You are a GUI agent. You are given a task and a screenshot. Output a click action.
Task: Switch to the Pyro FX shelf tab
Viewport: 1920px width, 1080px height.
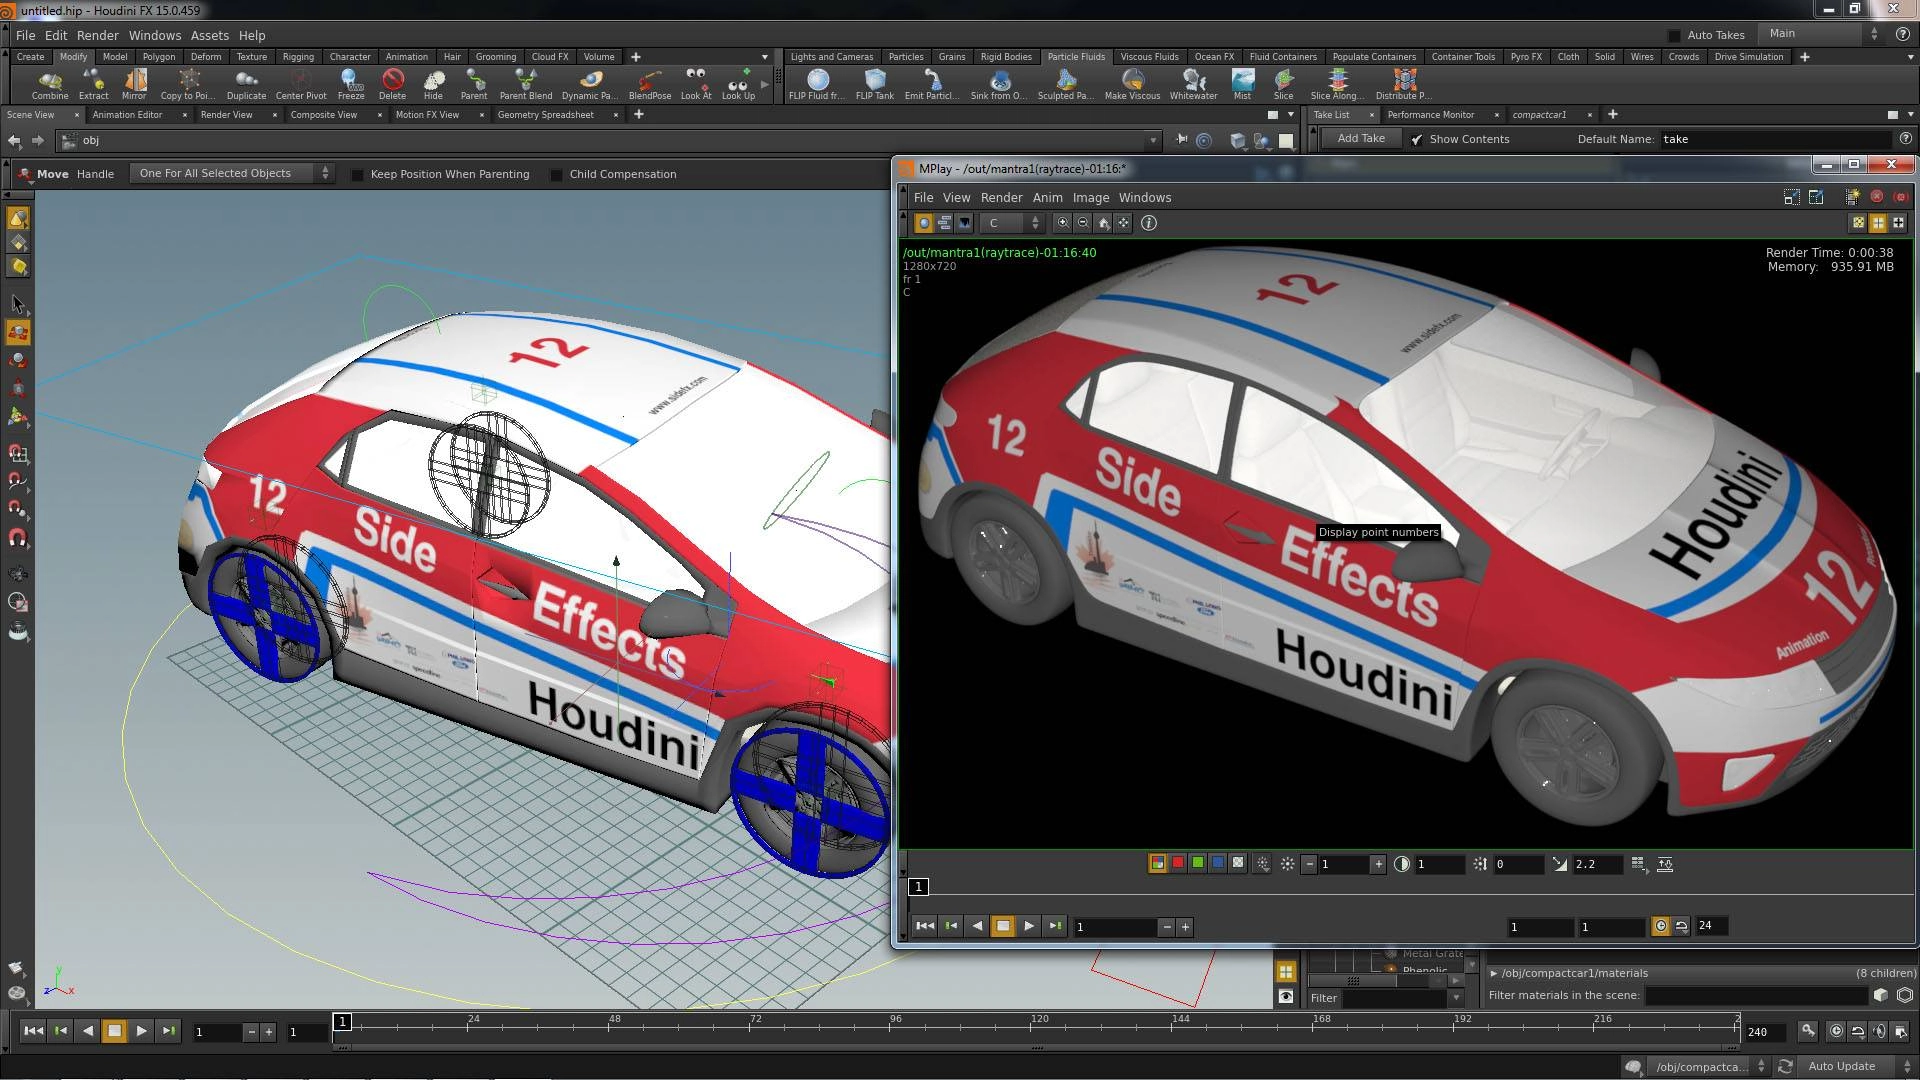pyautogui.click(x=1526, y=57)
